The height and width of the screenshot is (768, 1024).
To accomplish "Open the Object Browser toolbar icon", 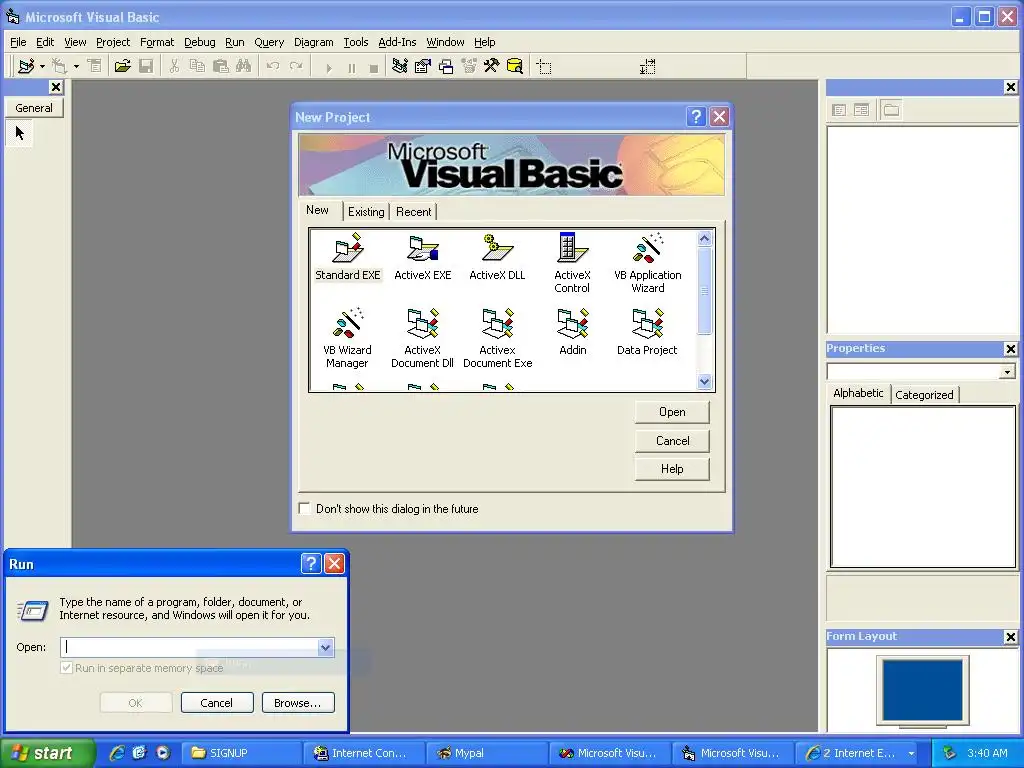I will [x=469, y=66].
